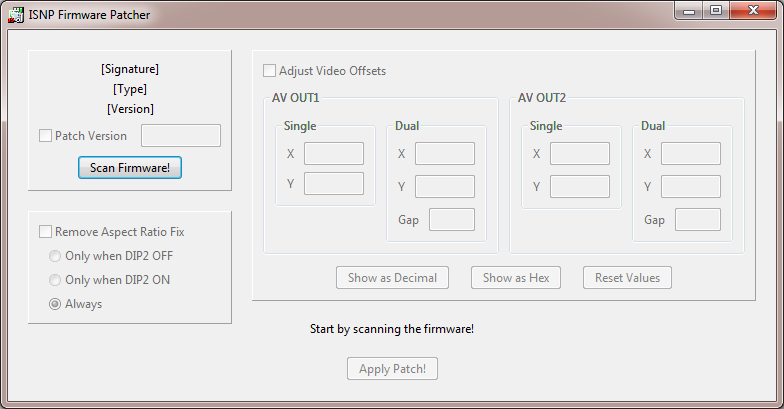Maximize the ISNP Firmware Patcher window

(x=716, y=11)
